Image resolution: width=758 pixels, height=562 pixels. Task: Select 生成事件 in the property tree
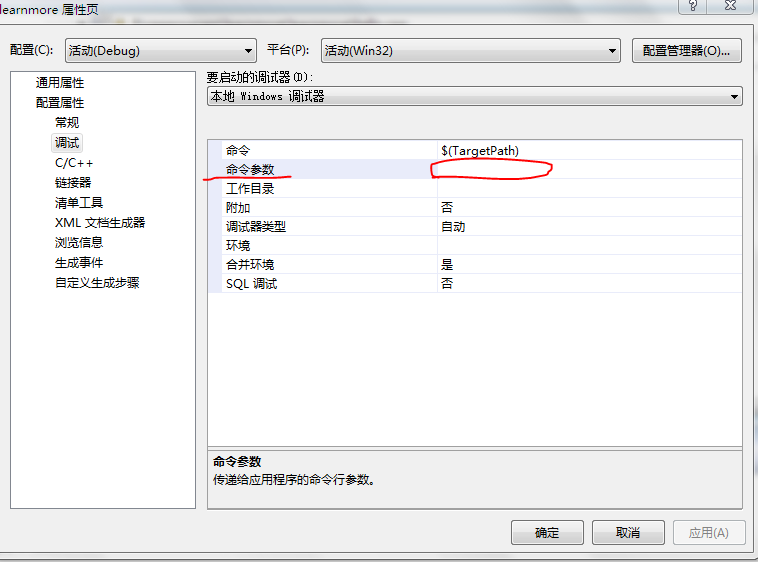click(x=79, y=263)
